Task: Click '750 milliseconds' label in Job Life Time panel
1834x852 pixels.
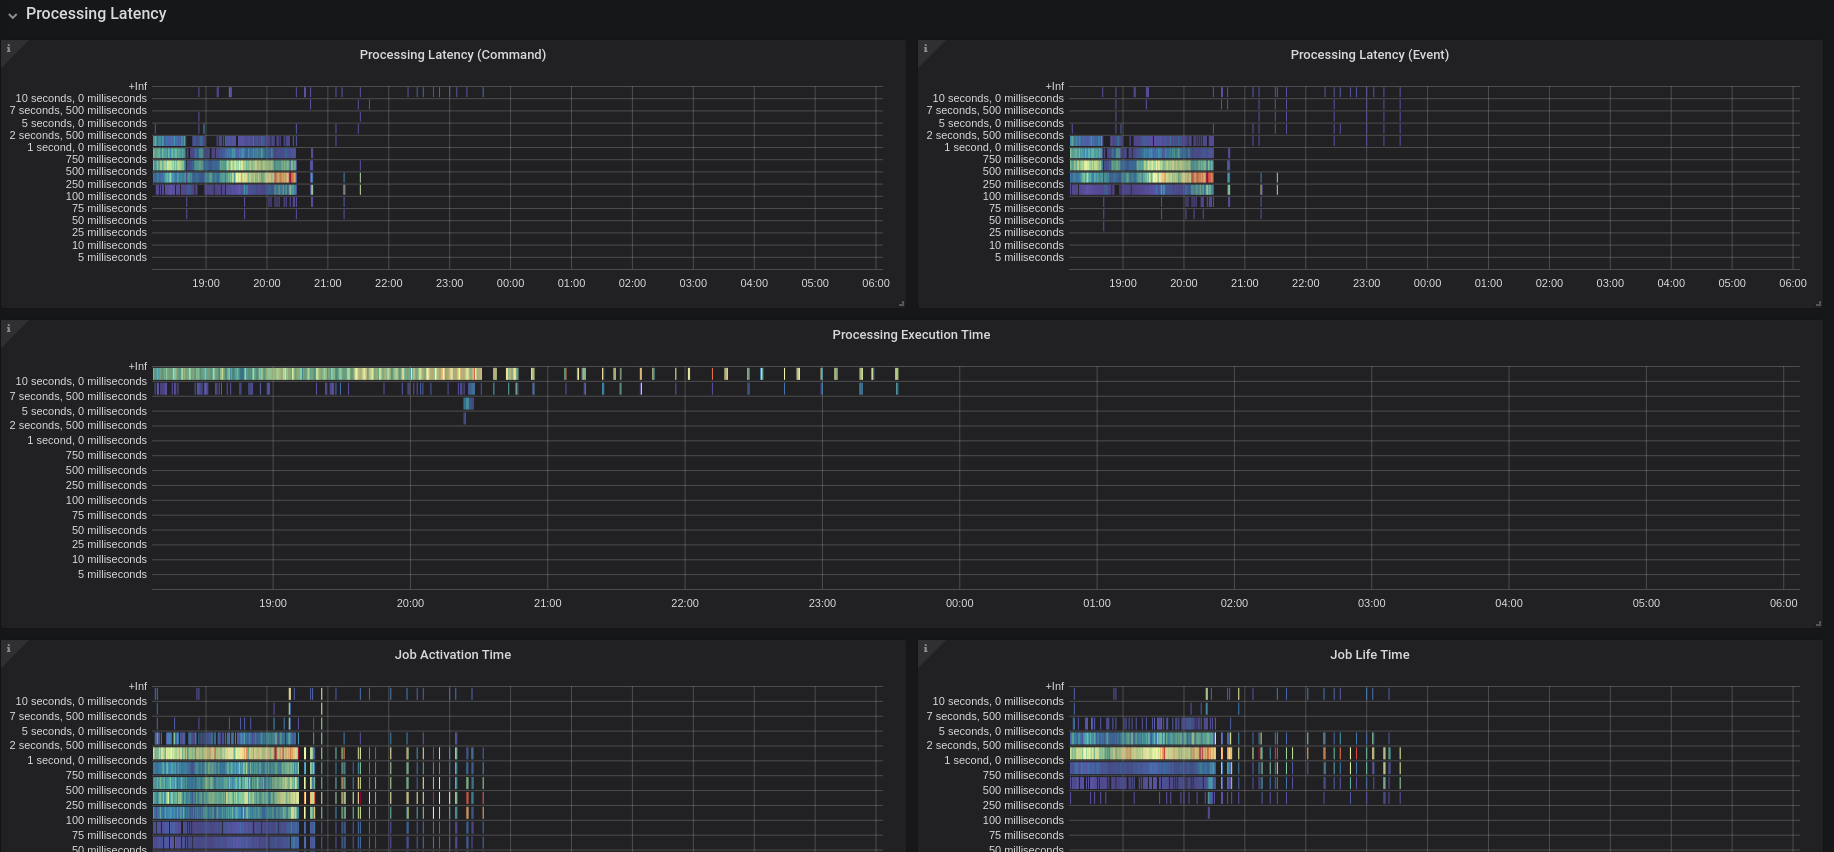Action: [x=1023, y=776]
